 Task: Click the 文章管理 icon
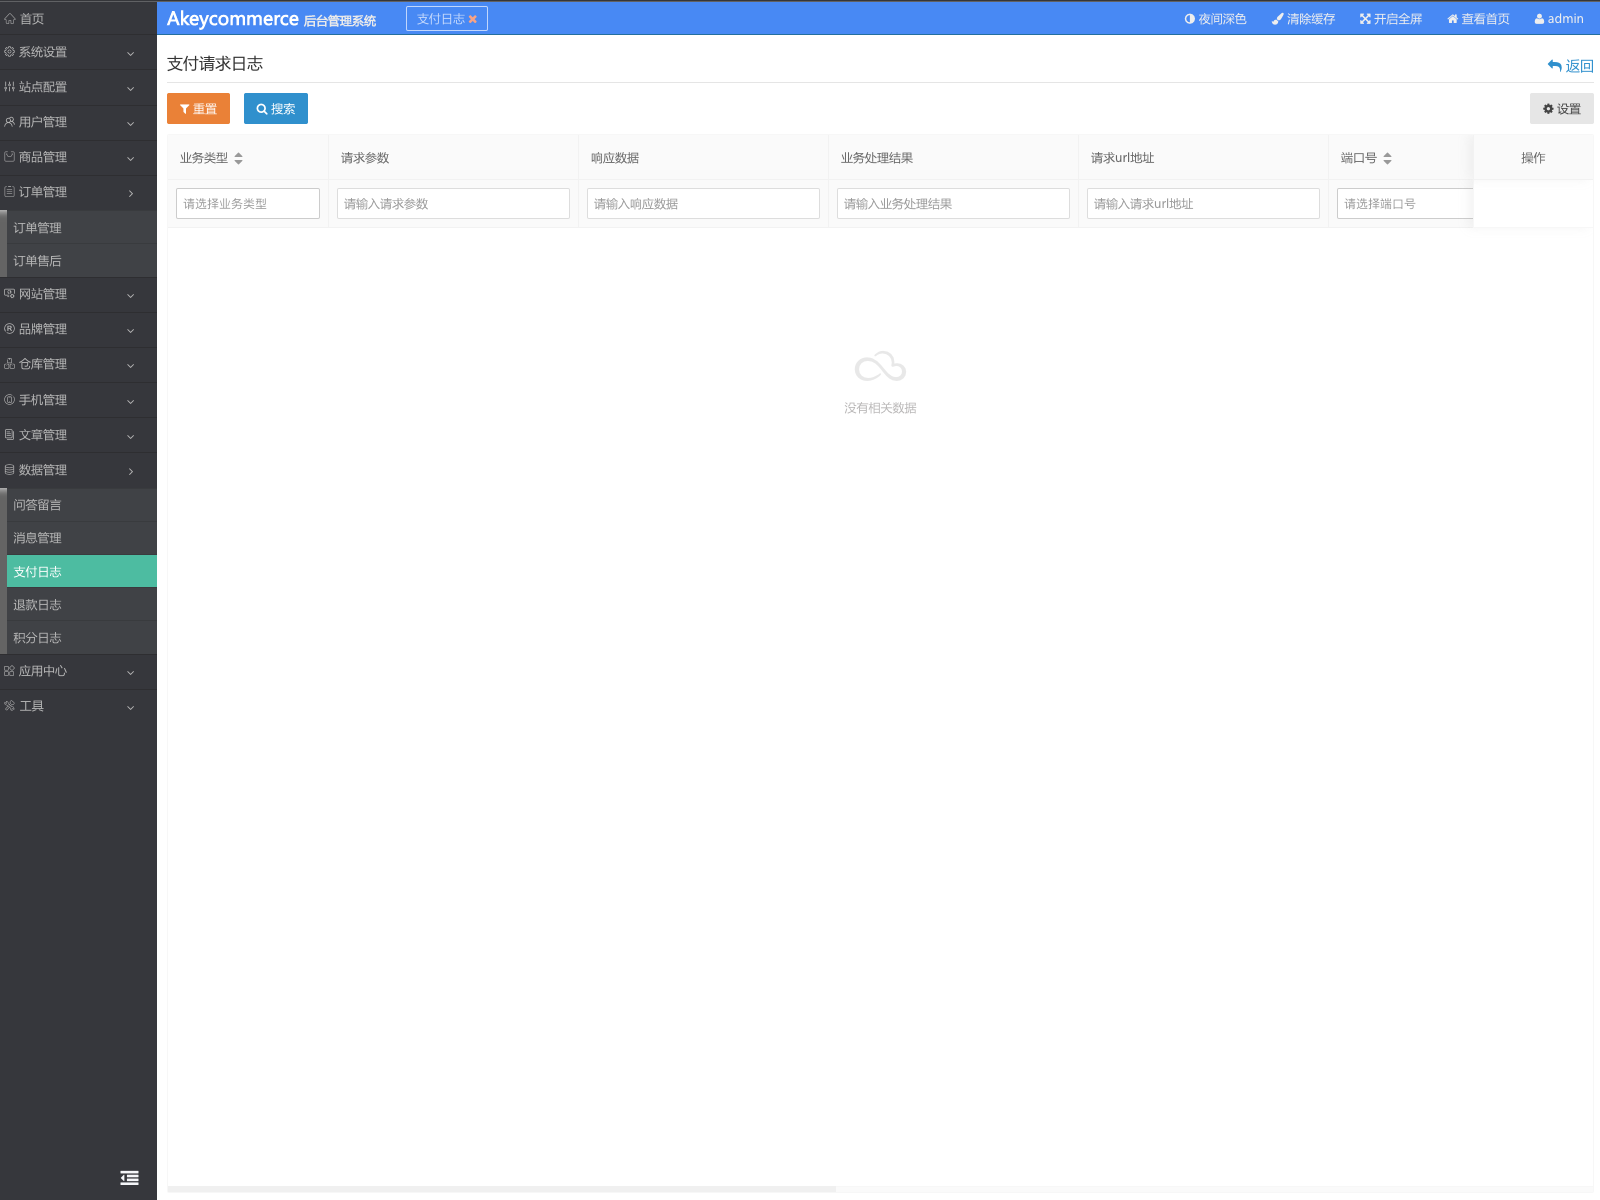click(9, 435)
